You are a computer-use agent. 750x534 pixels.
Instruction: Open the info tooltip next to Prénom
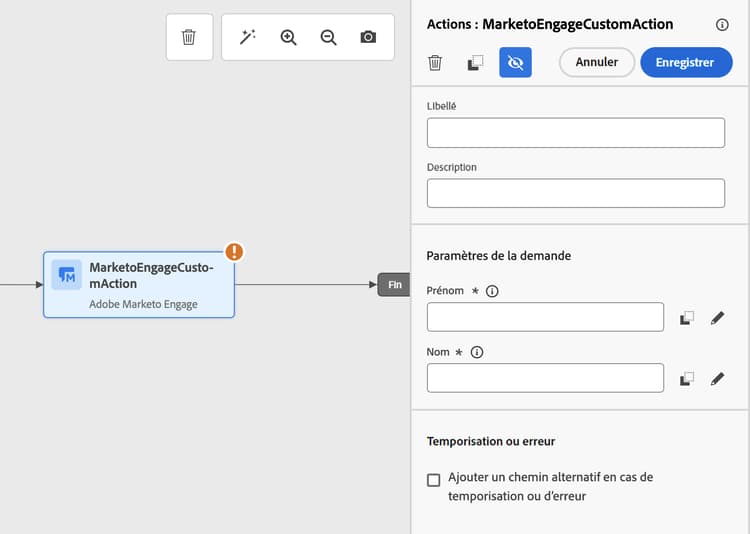click(492, 291)
